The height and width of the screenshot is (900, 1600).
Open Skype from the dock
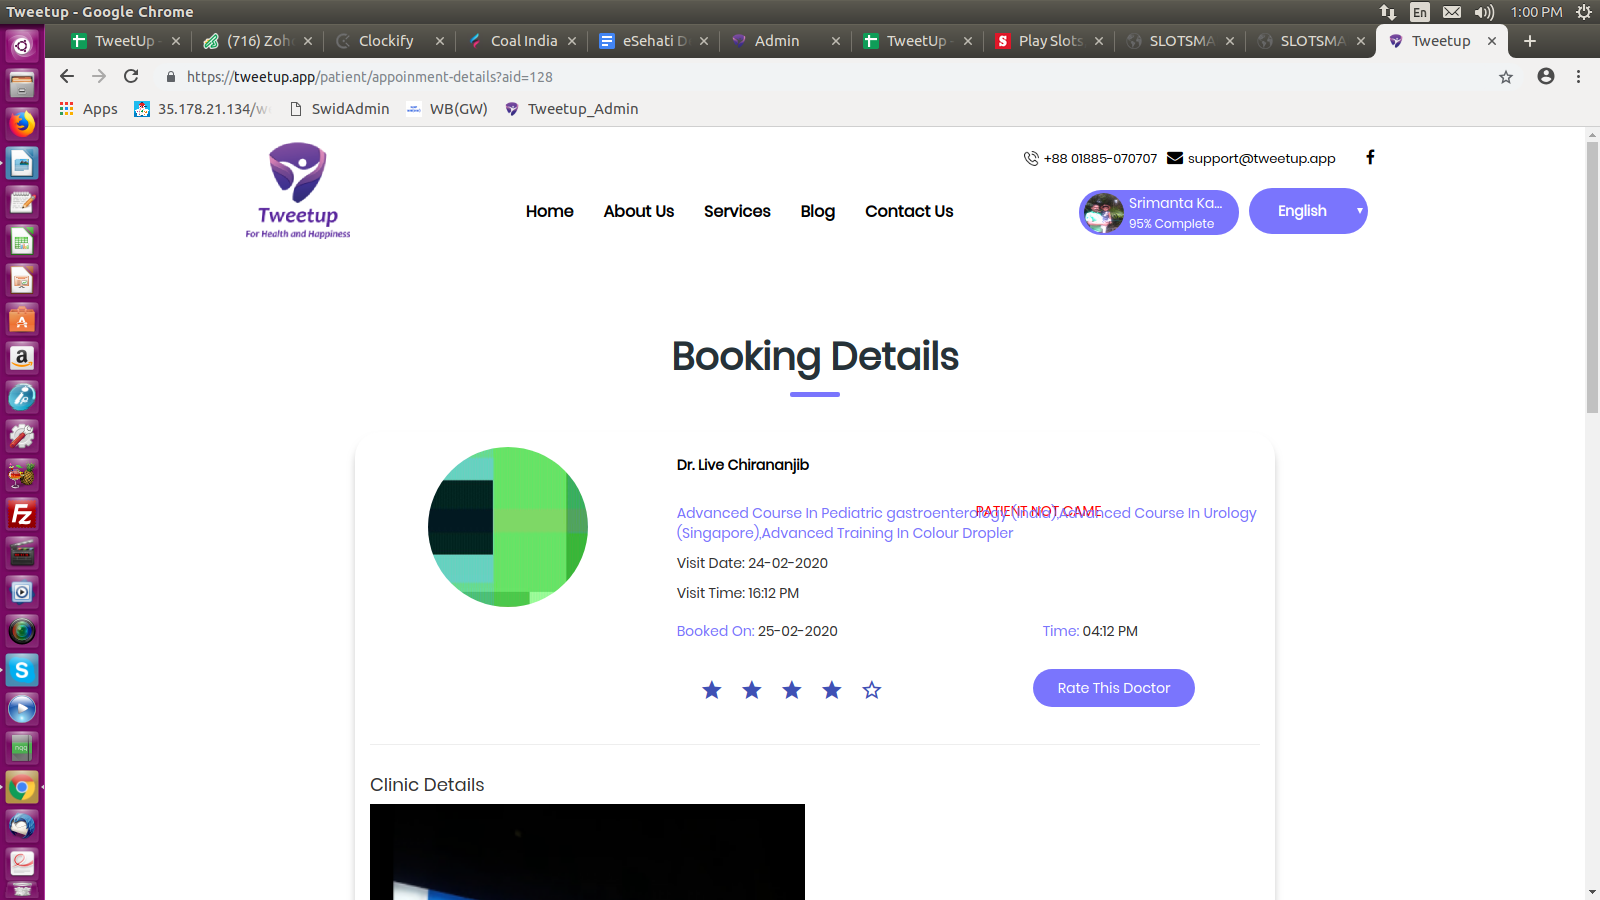click(22, 670)
